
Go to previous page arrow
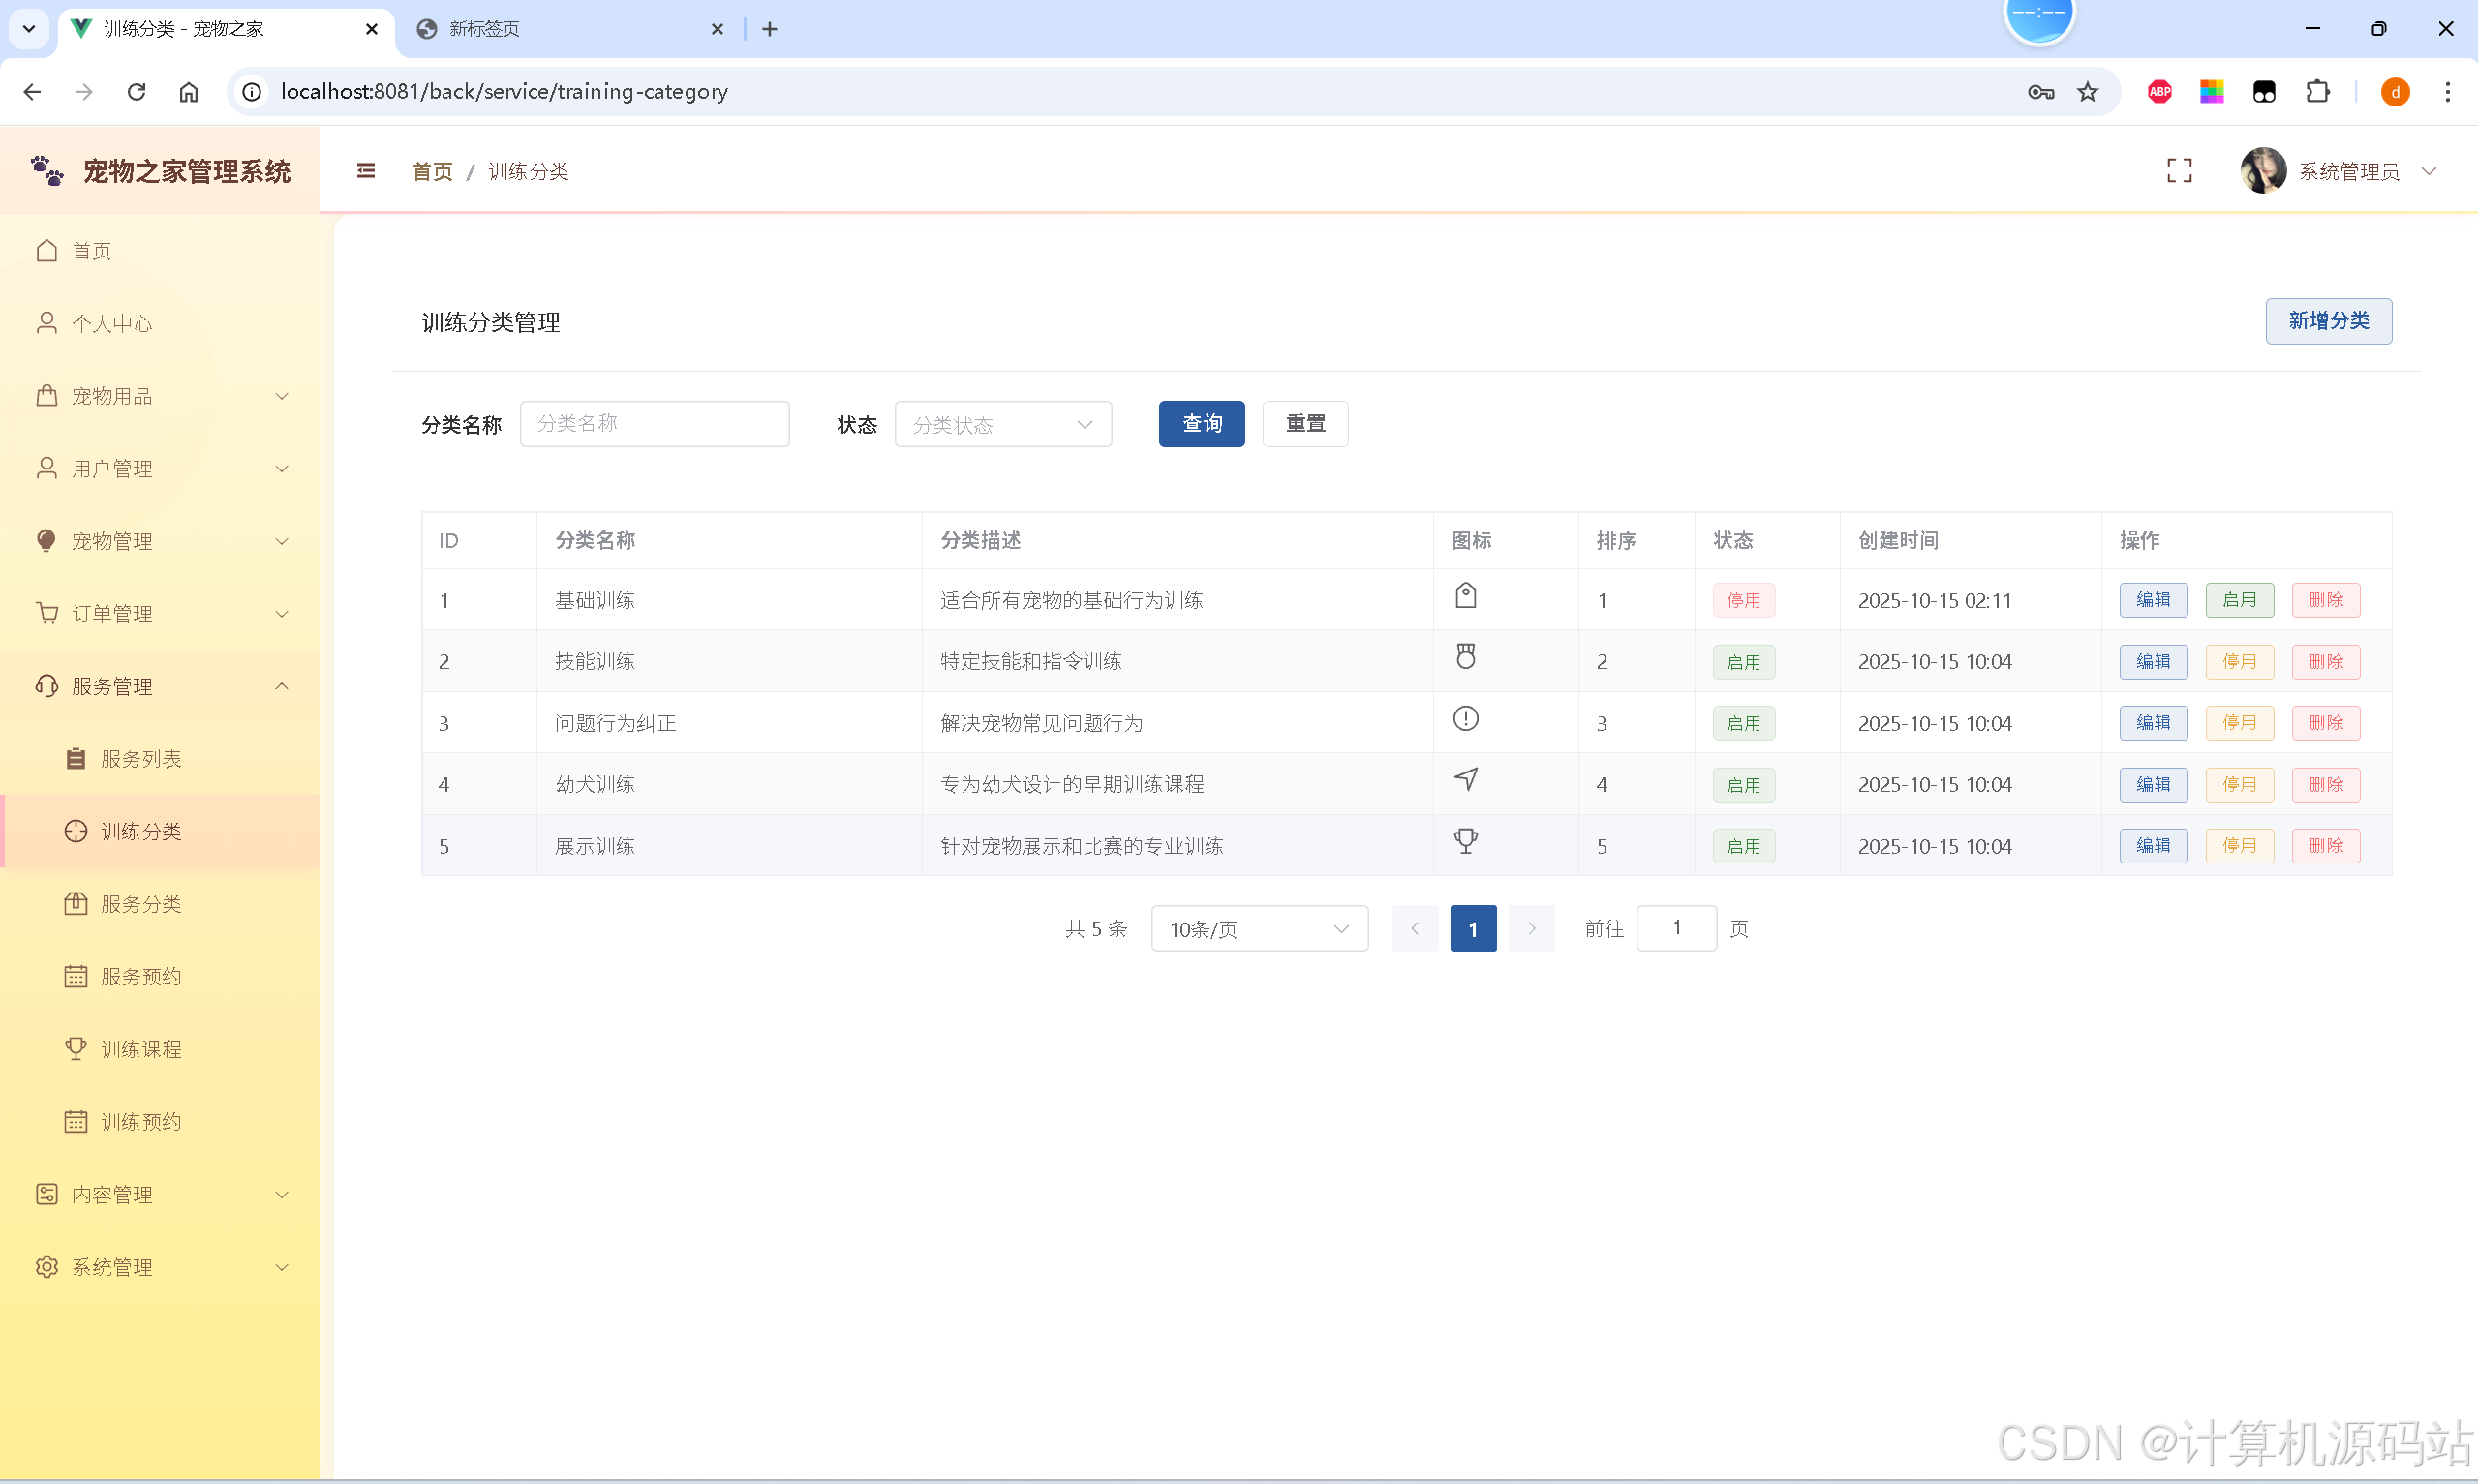pyautogui.click(x=1415, y=929)
